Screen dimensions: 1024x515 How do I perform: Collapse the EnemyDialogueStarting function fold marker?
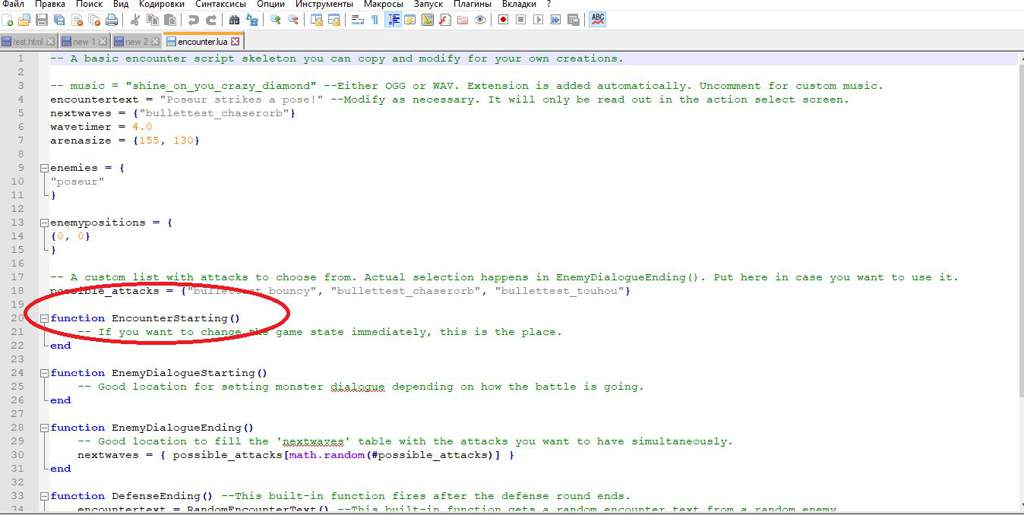tap(44, 373)
